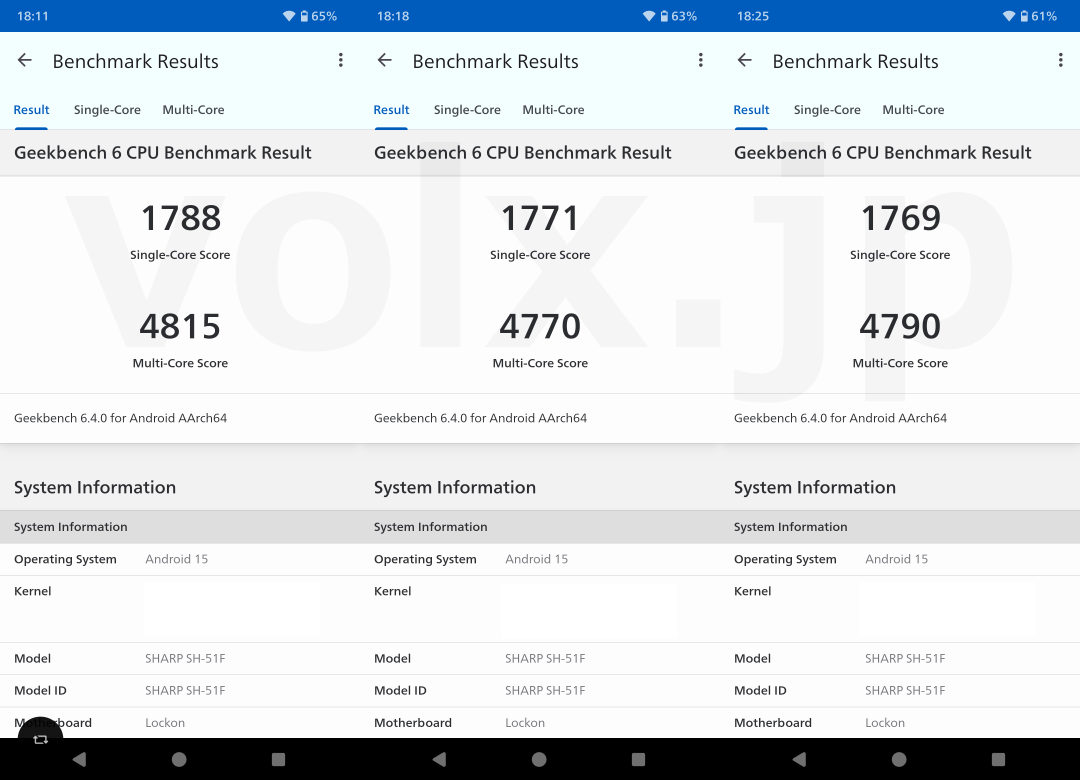This screenshot has height=780, width=1080.
Task: Open overflow menu in the 18:25 screenshot
Action: tap(1060, 61)
